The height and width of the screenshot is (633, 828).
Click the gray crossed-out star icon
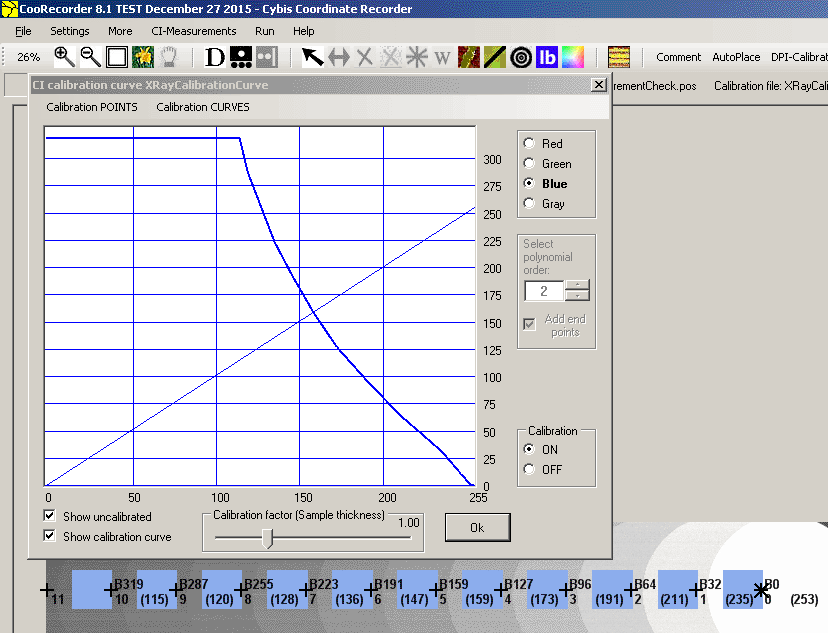pyautogui.click(x=390, y=57)
